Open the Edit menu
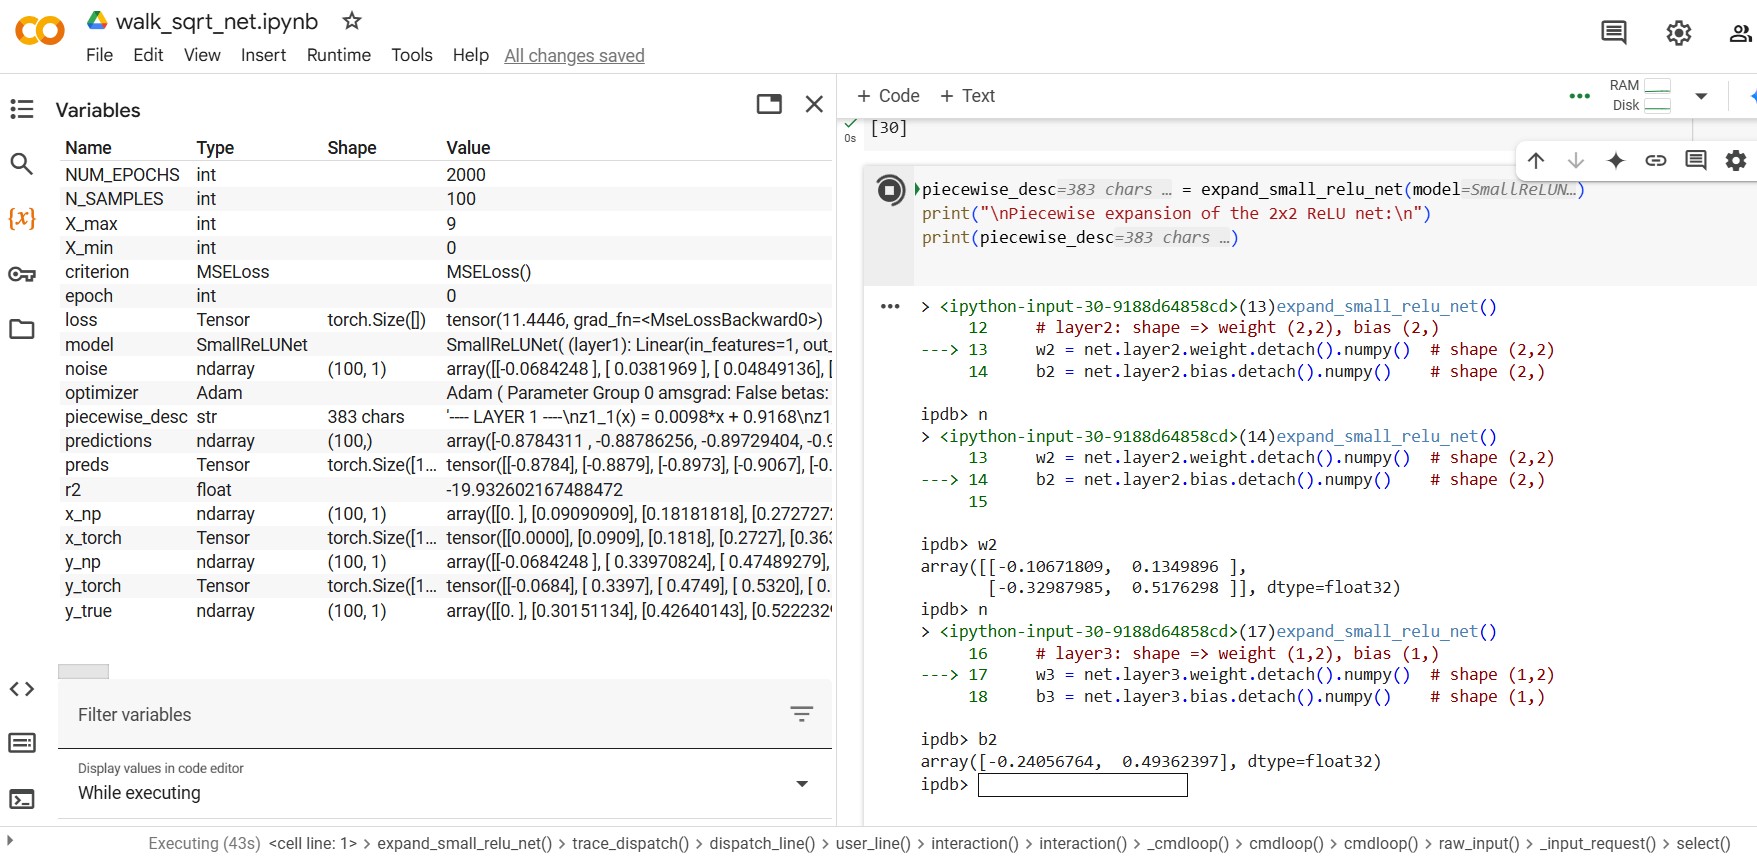Viewport: 1757px width, 856px height. coord(148,55)
